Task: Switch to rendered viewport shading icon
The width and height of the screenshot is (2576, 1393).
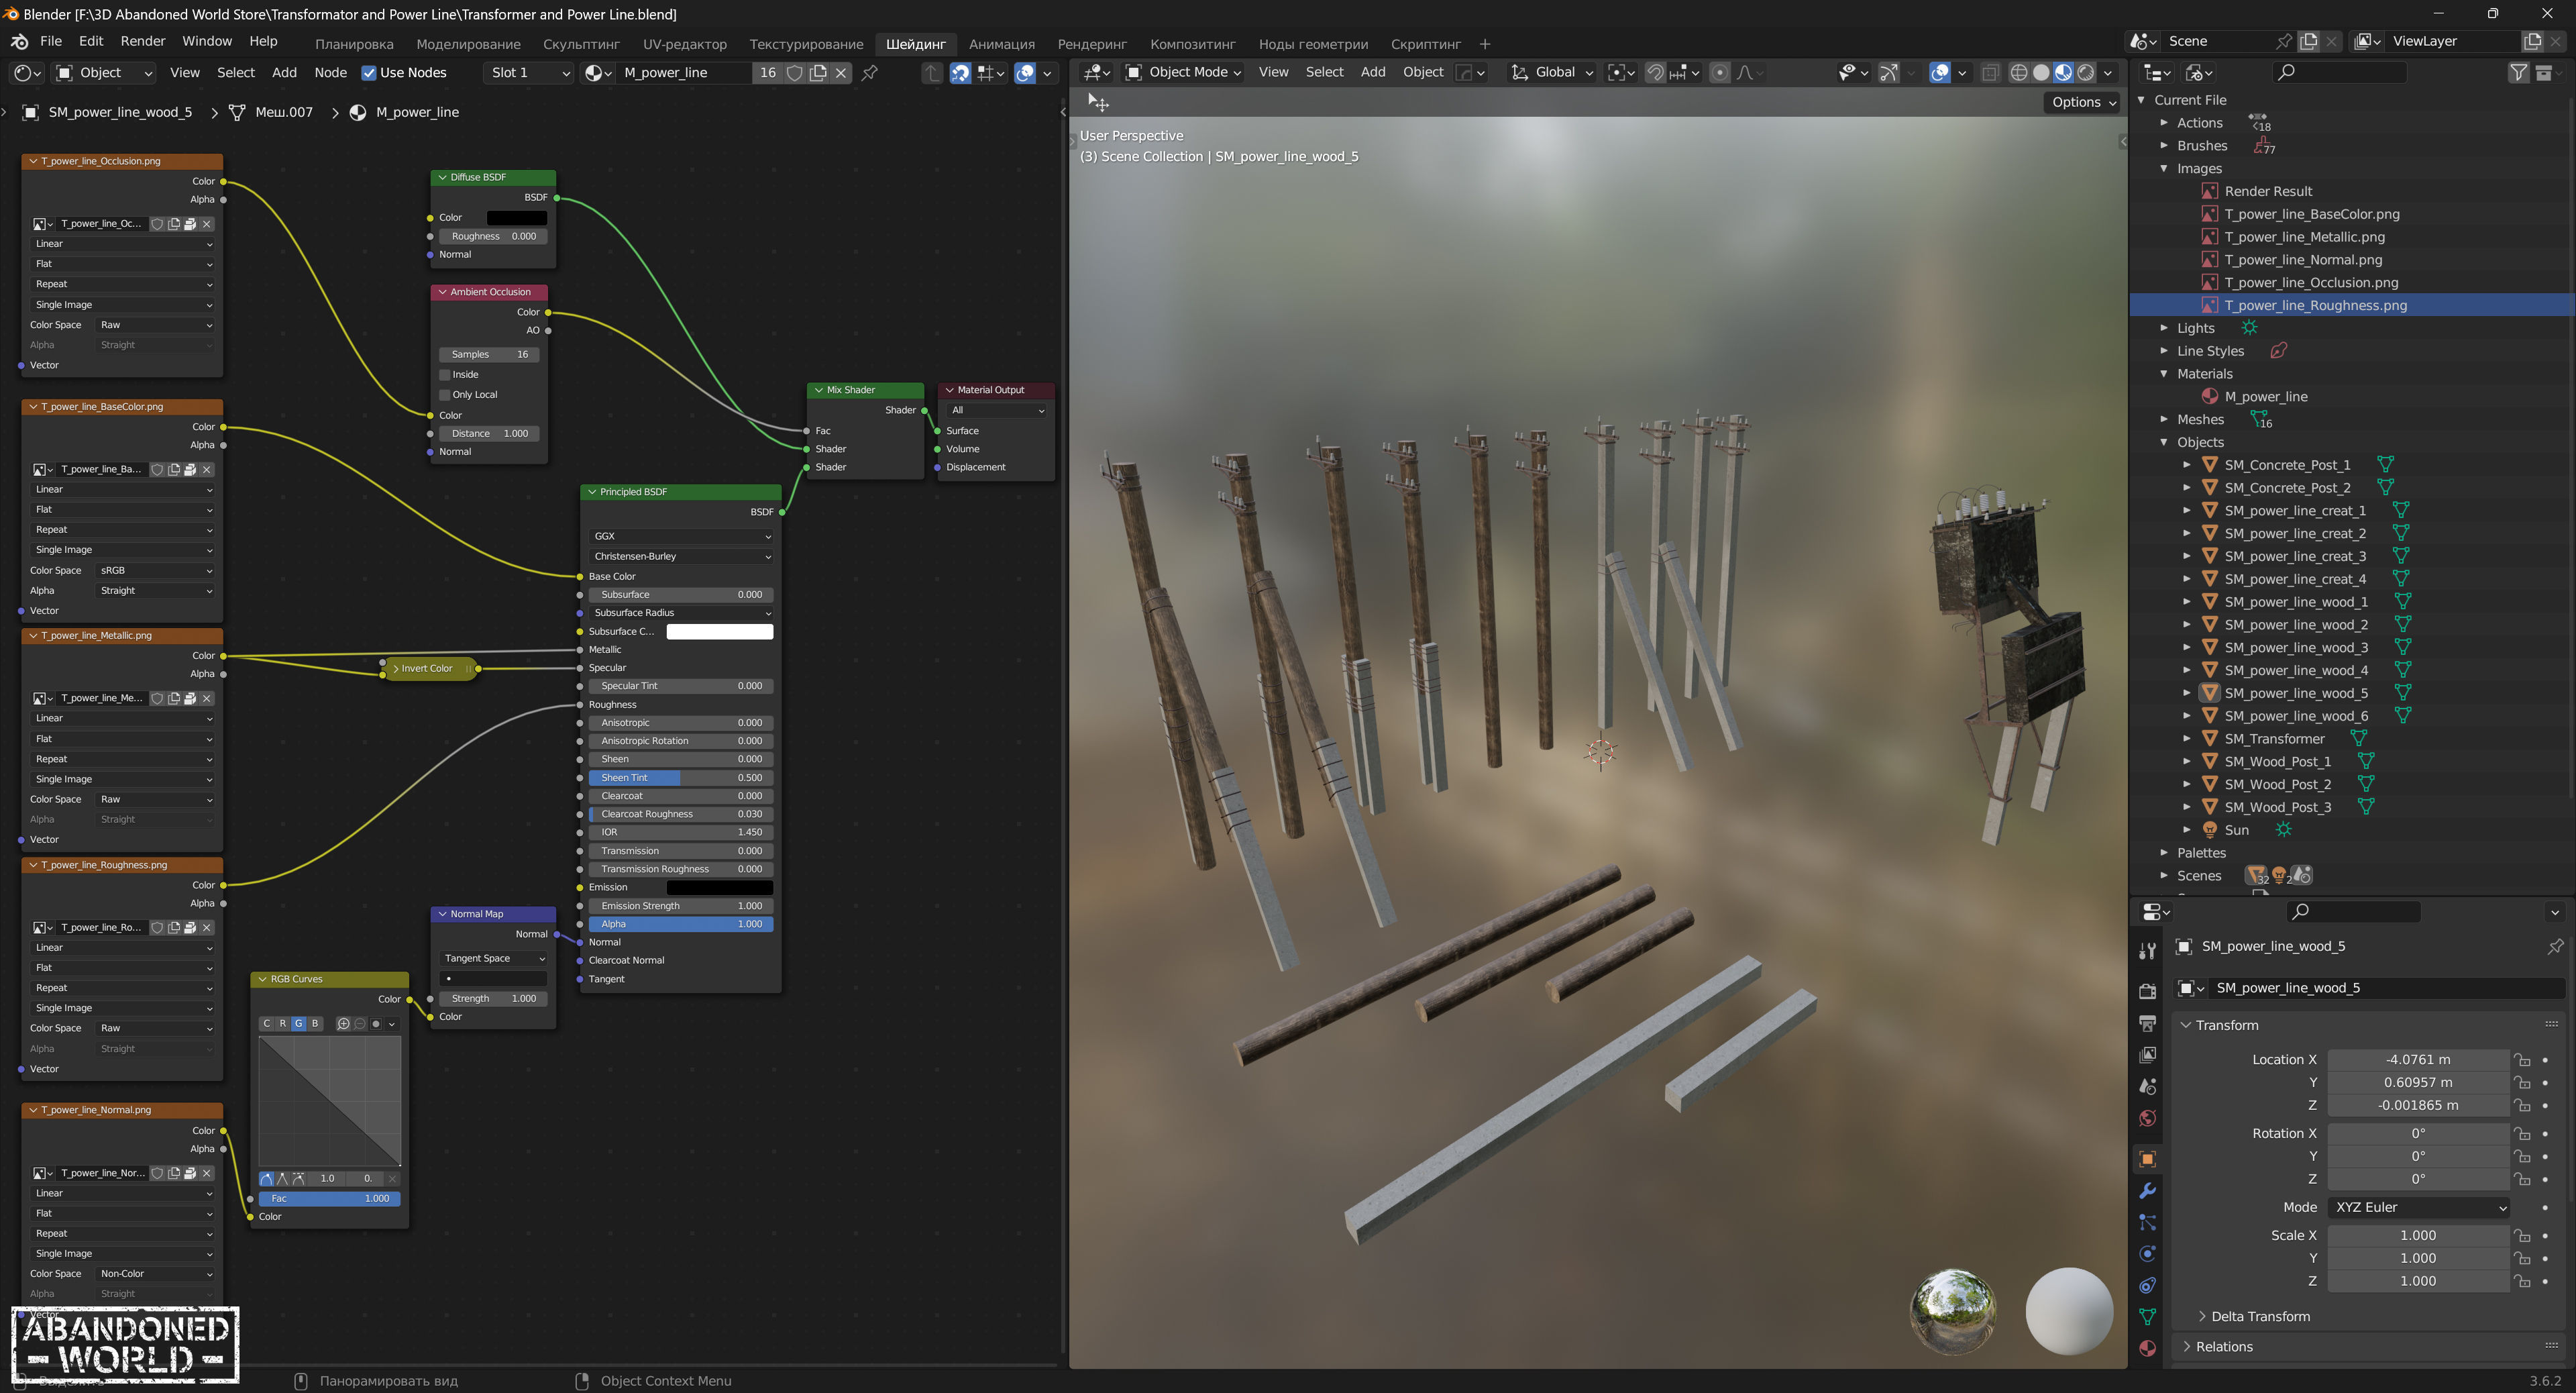Action: point(2085,72)
